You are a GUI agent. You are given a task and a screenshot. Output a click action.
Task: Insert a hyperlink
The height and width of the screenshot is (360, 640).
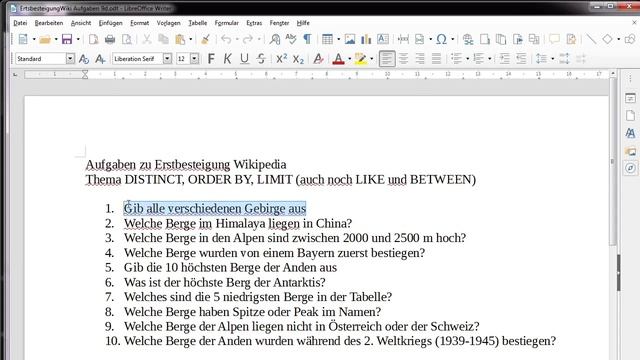468,39
